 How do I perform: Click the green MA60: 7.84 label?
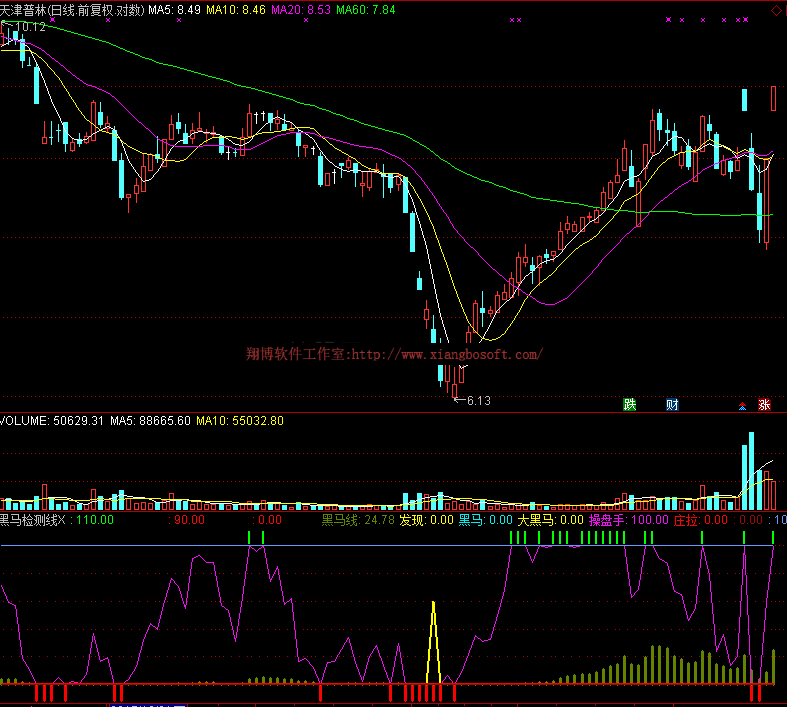point(365,9)
